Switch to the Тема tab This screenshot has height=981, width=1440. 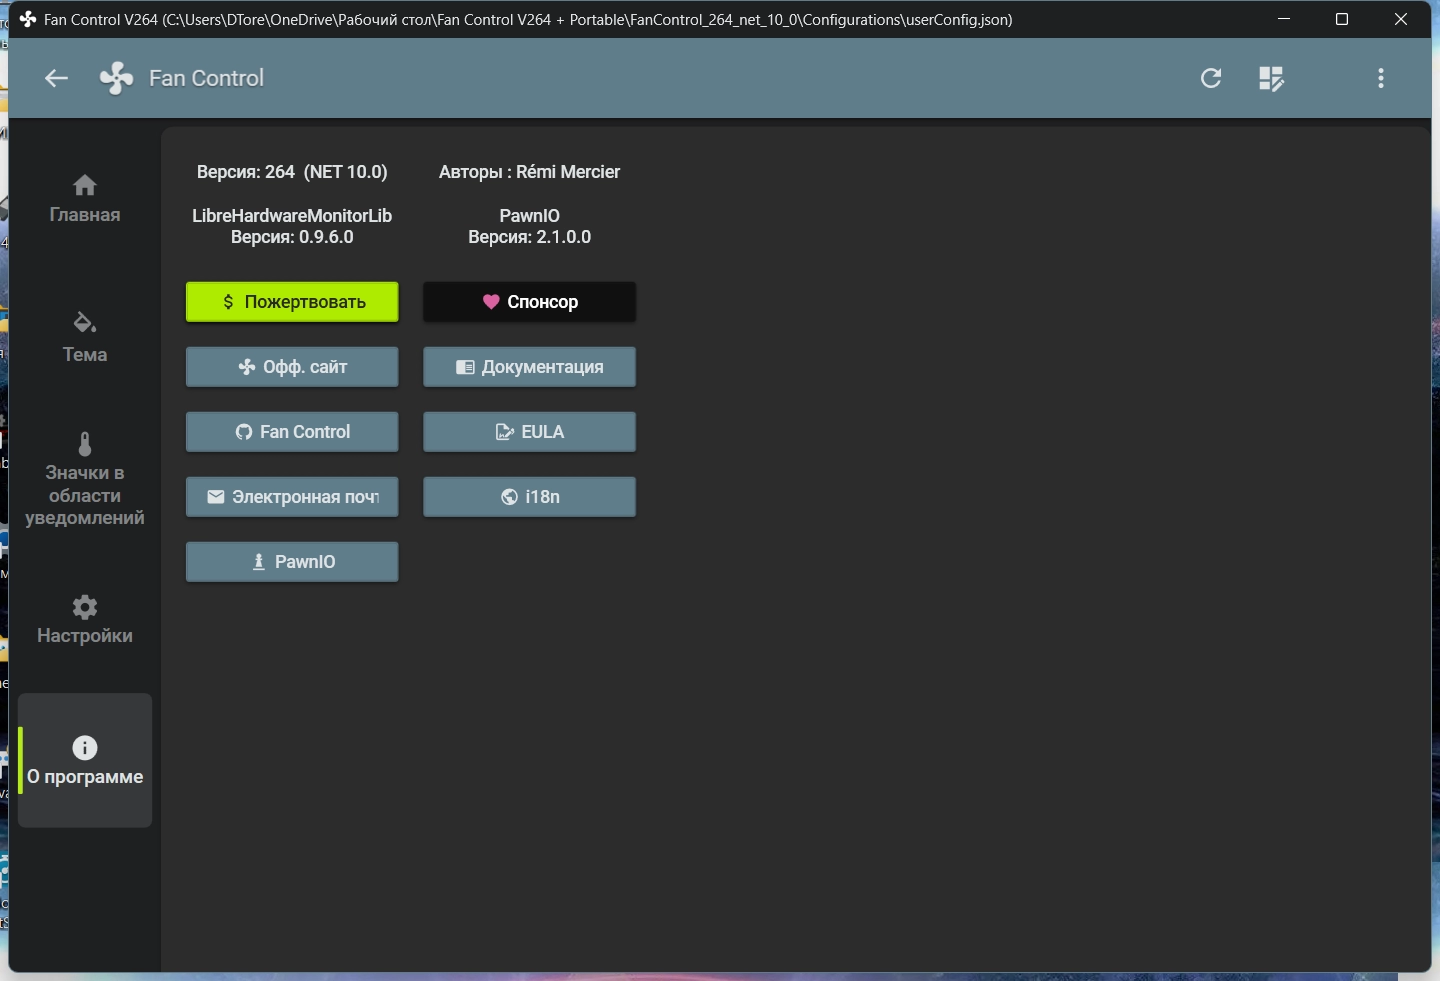click(x=85, y=338)
